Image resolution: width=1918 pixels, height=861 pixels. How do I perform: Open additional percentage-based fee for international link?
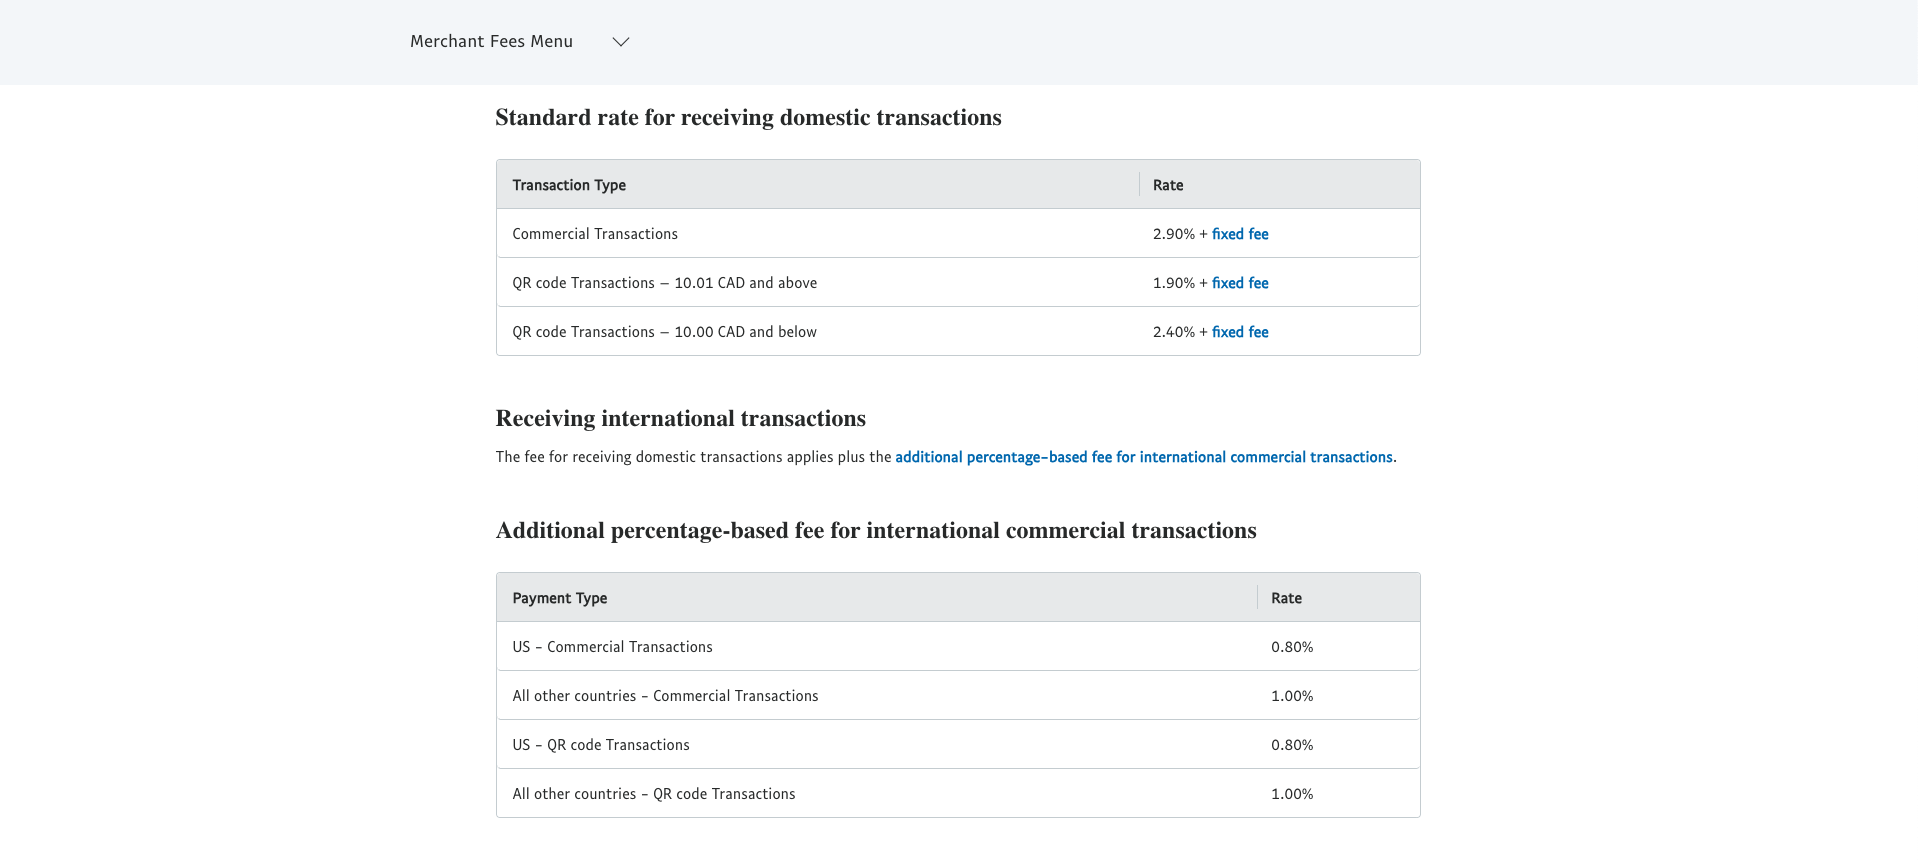pos(1143,457)
